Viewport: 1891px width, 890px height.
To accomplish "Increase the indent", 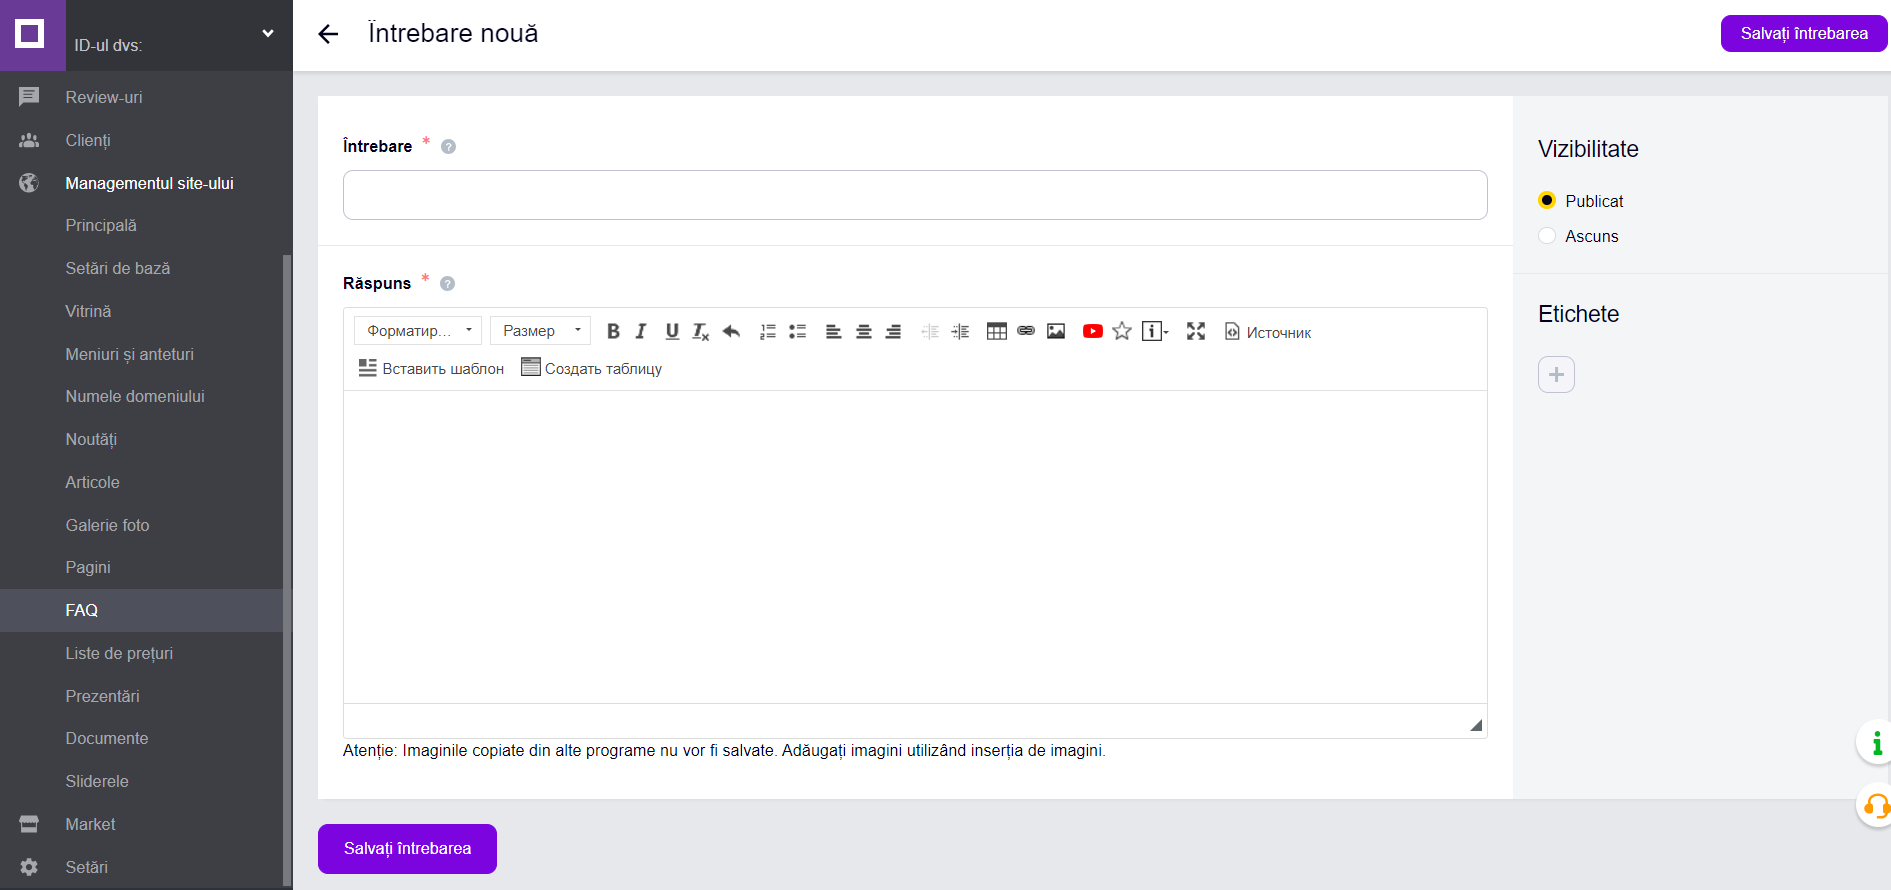I will (960, 331).
